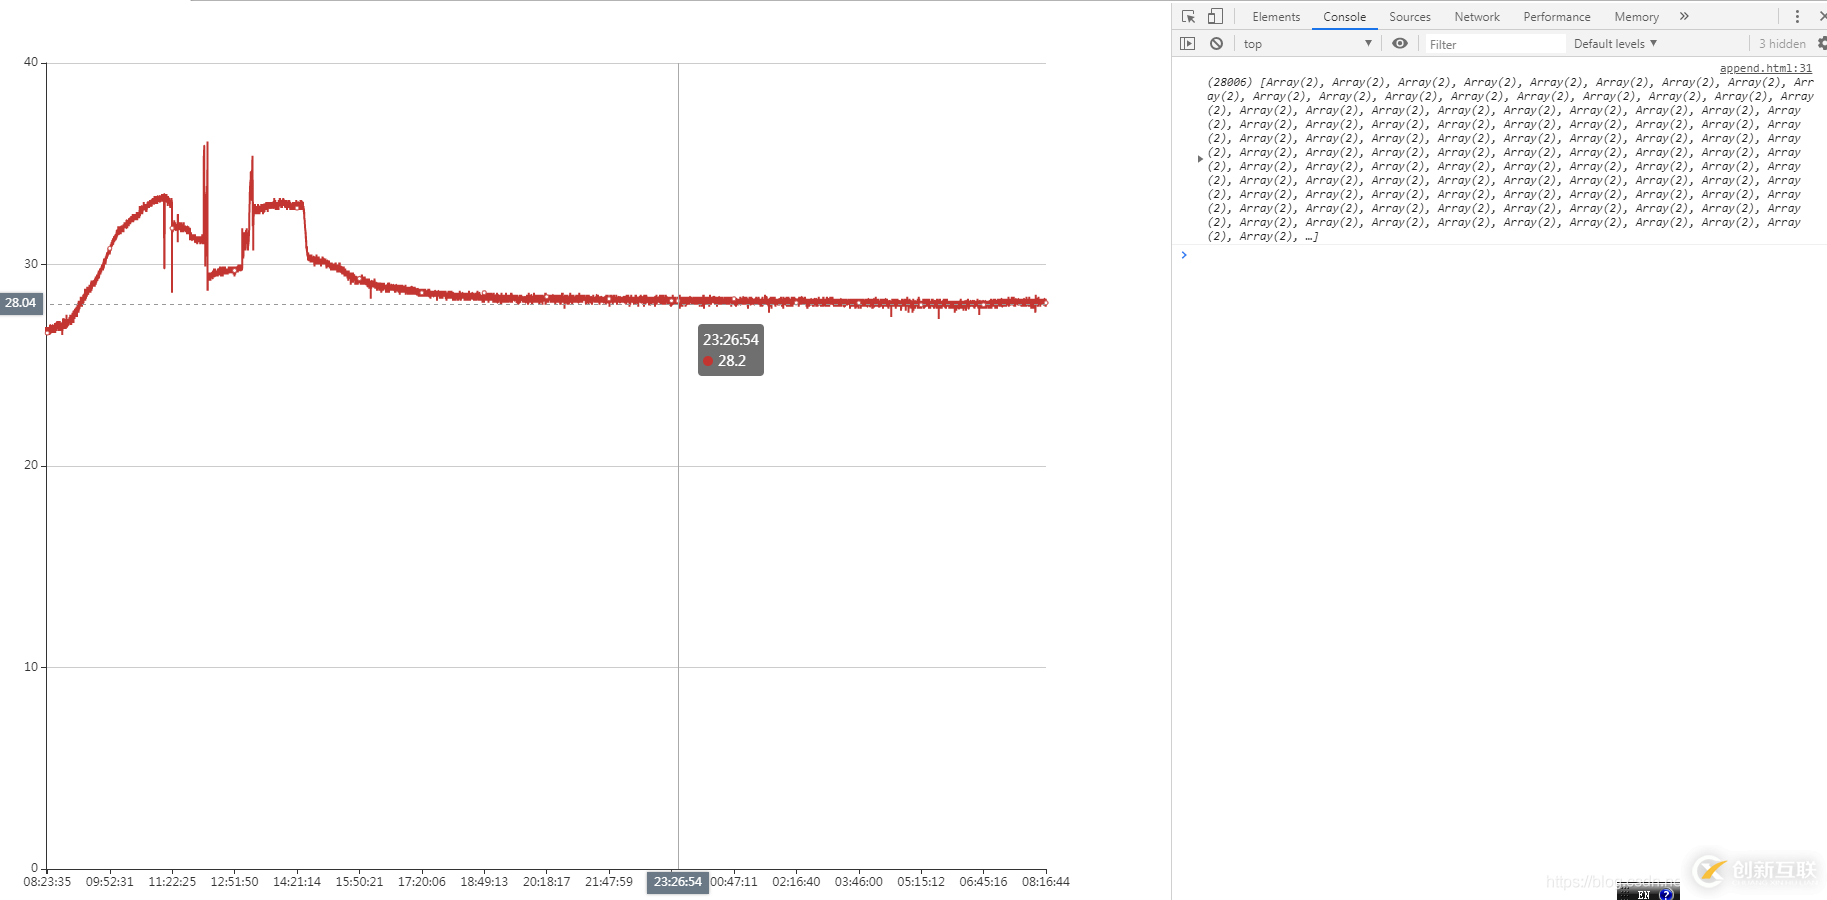The height and width of the screenshot is (900, 1827).
Task: Show the console sidebar icon
Action: pos(1187,43)
